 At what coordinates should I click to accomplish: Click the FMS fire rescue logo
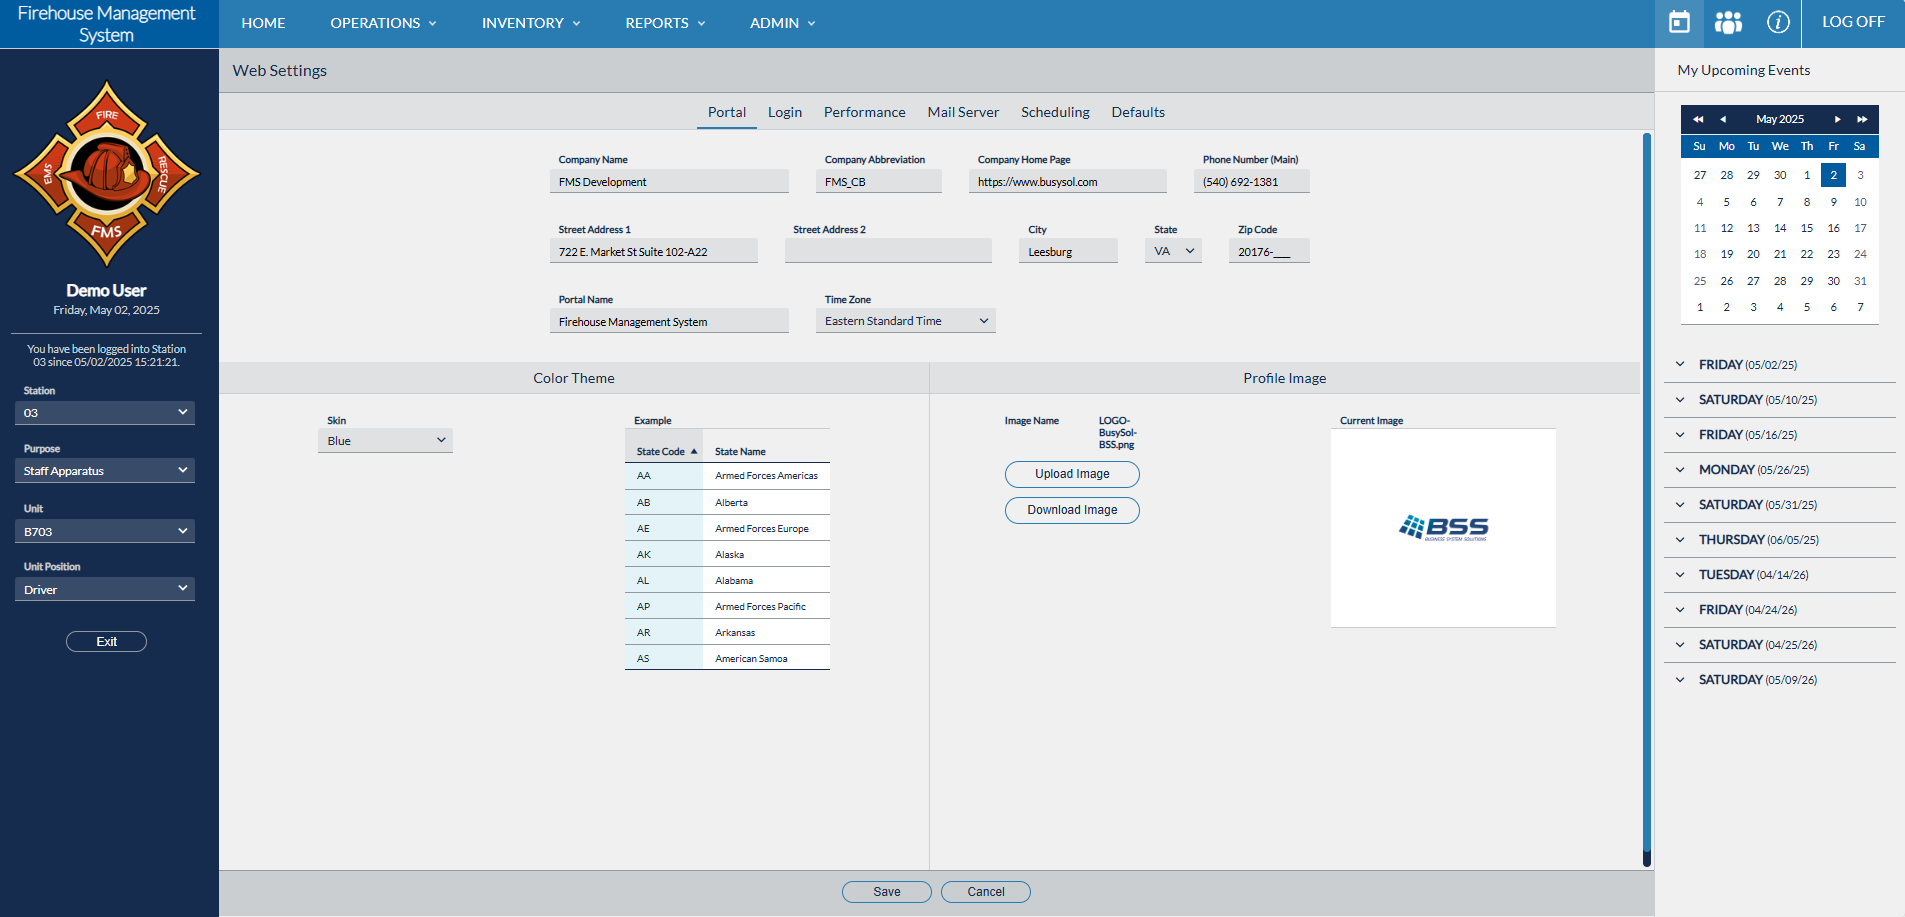coord(107,175)
